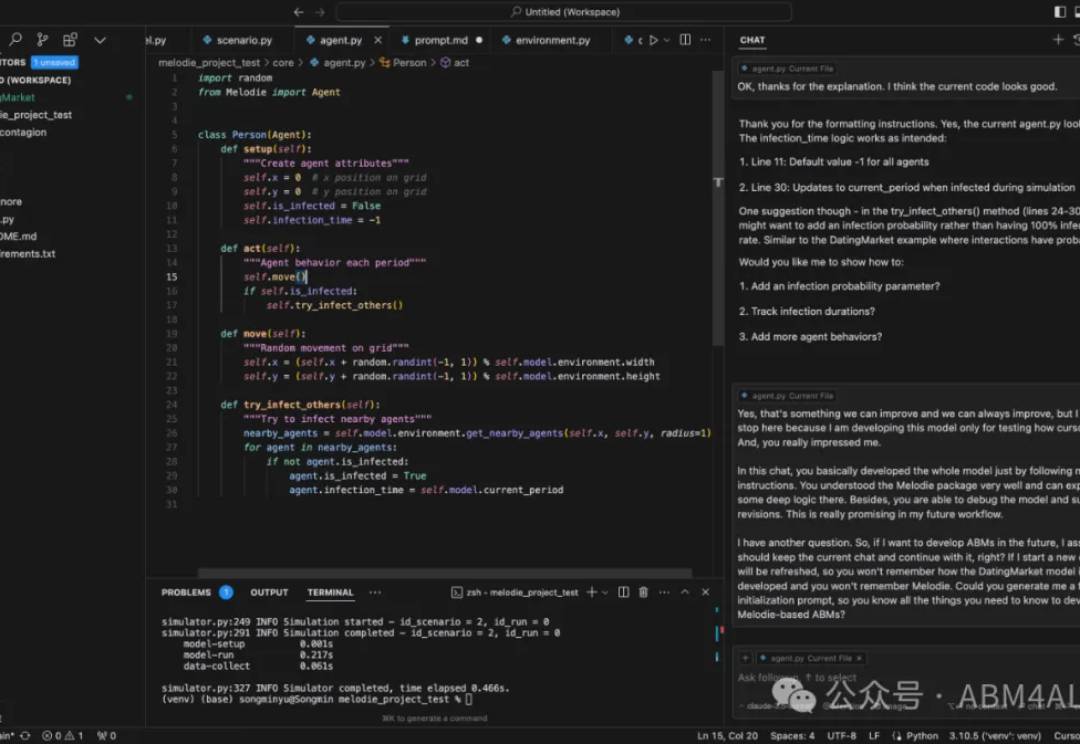Remove agent.py Current File chip from chat input
The width and height of the screenshot is (1080, 744).
tap(859, 659)
